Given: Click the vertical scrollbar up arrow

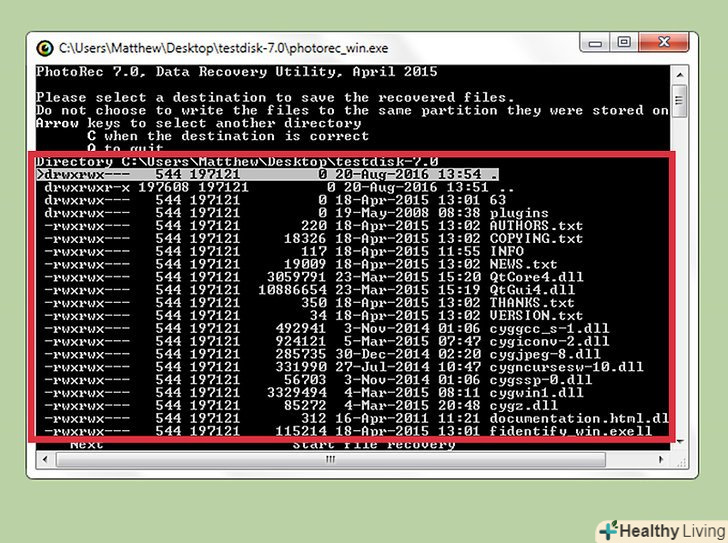Looking at the screenshot, I should (680, 75).
